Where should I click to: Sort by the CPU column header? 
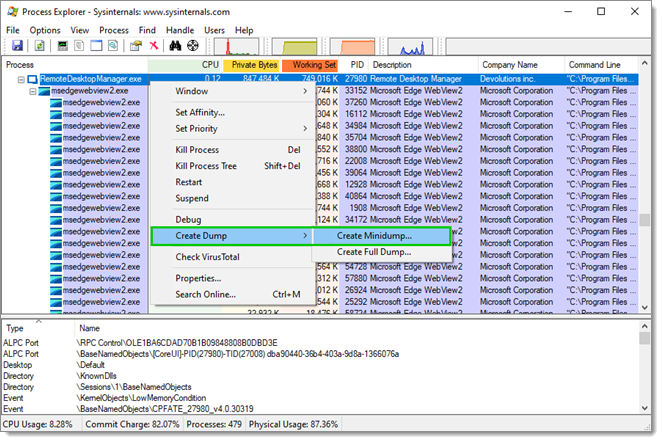point(185,65)
